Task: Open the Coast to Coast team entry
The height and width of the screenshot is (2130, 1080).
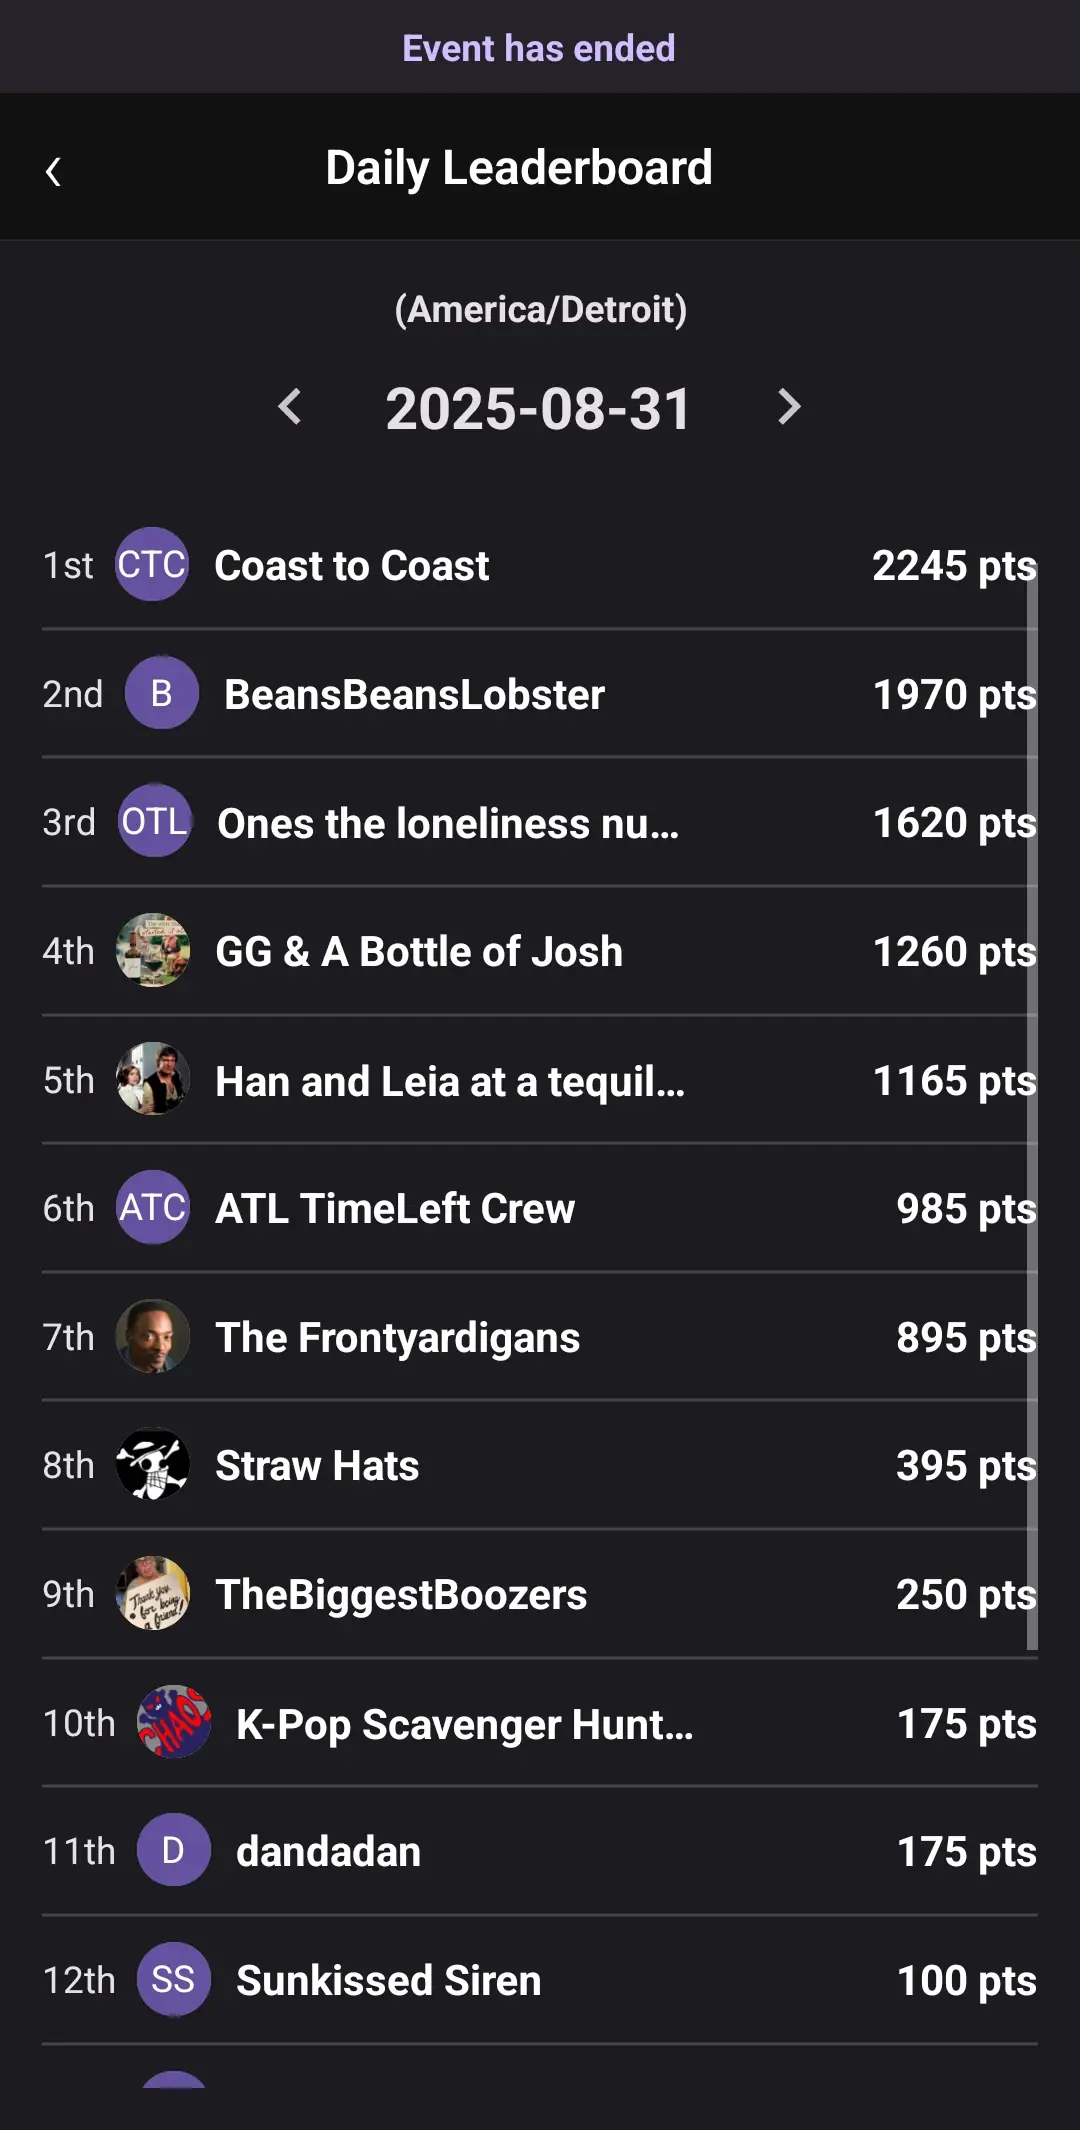Action: click(352, 566)
